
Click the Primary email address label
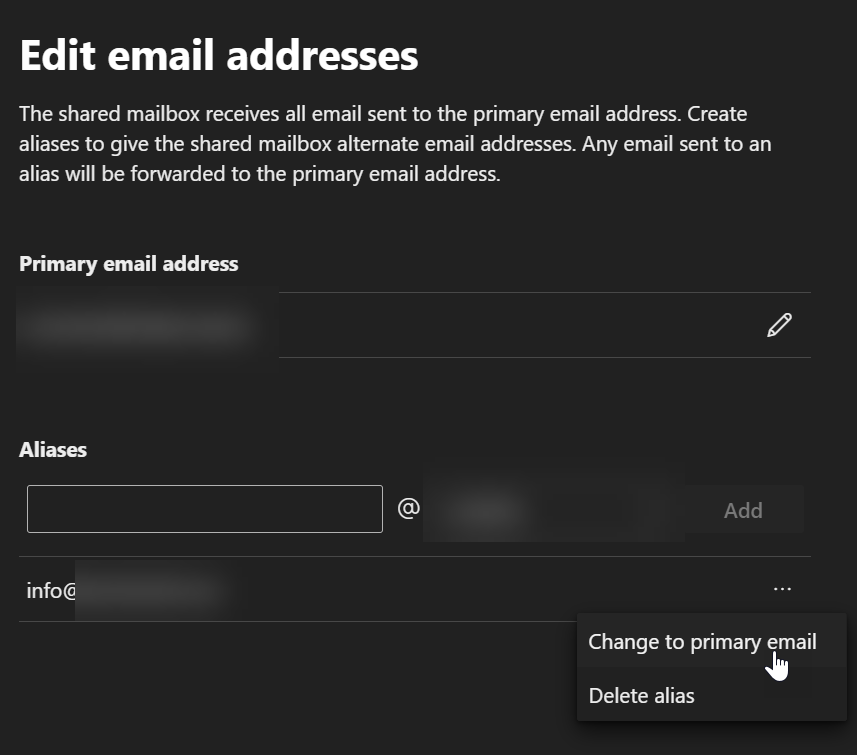pos(128,264)
